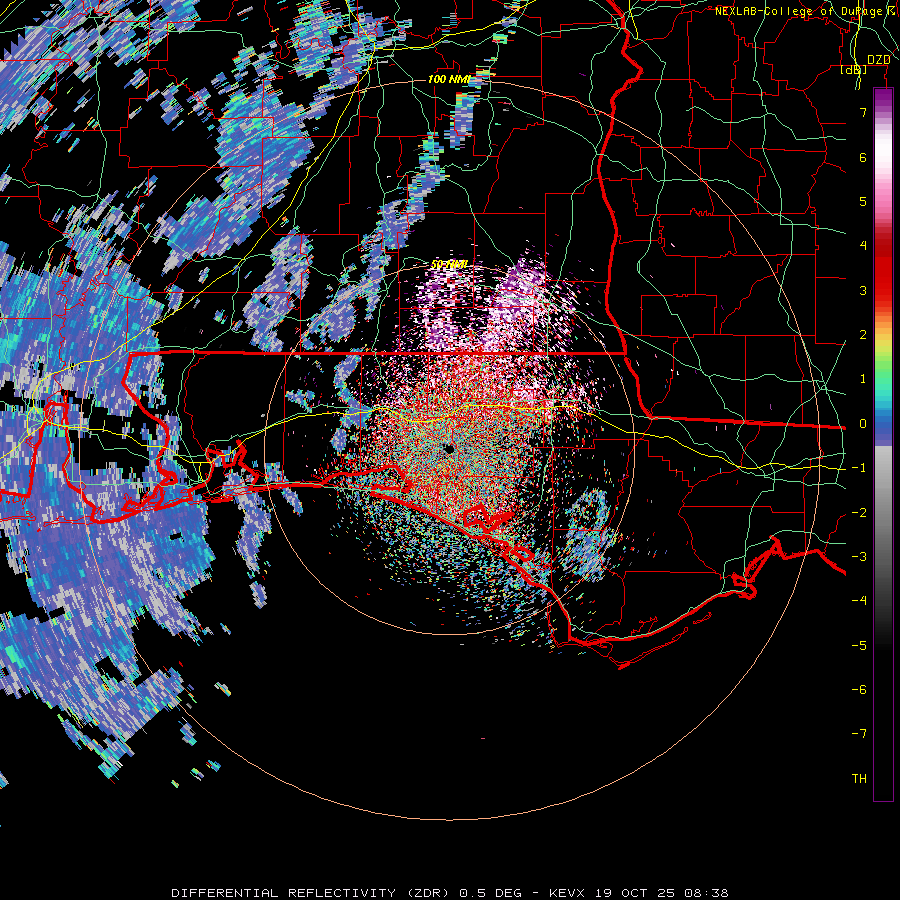Image resolution: width=900 pixels, height=900 pixels.
Task: Click the scale value -4 label
Action: point(859,601)
